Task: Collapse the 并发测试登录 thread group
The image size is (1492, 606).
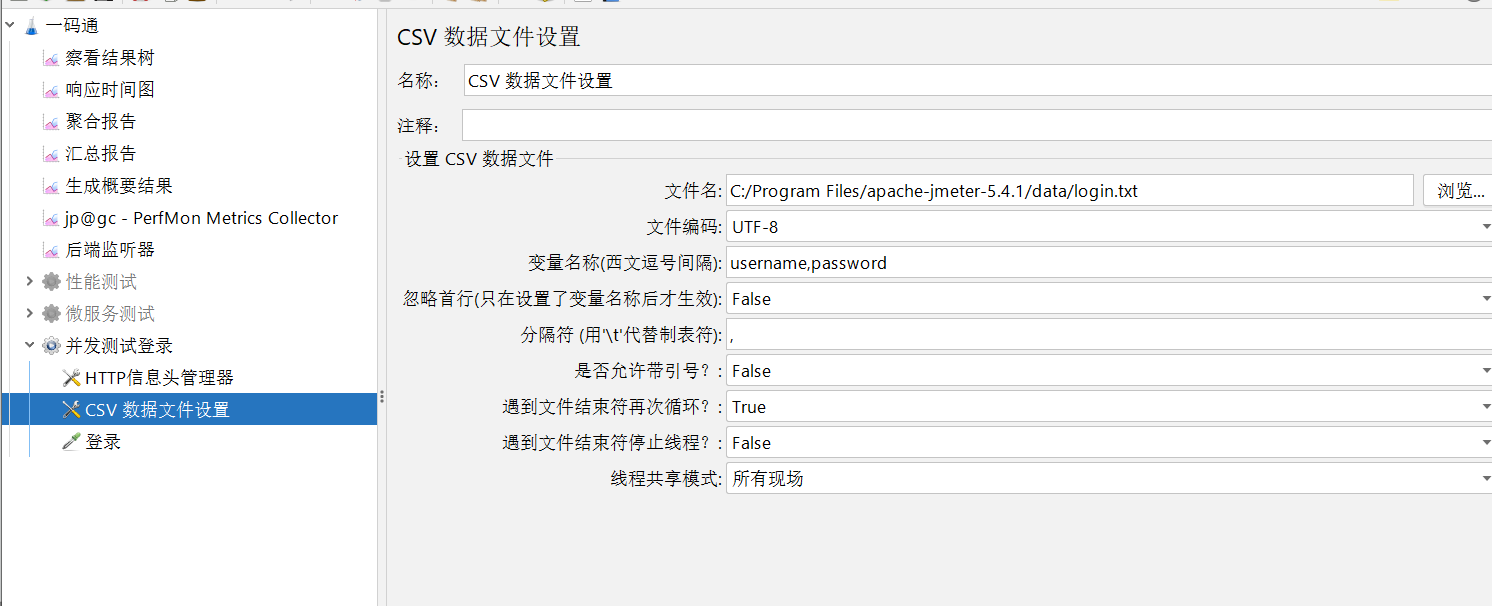Action: 30,346
